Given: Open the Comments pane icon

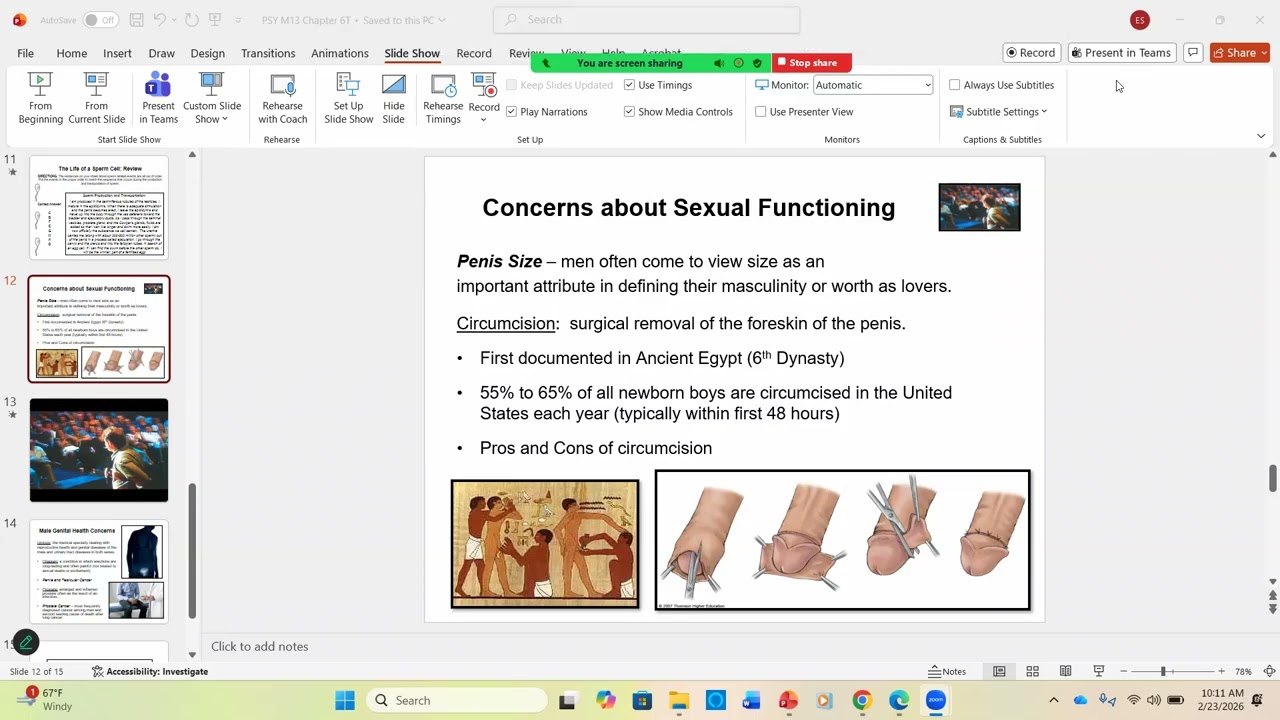Looking at the screenshot, I should coord(1193,53).
